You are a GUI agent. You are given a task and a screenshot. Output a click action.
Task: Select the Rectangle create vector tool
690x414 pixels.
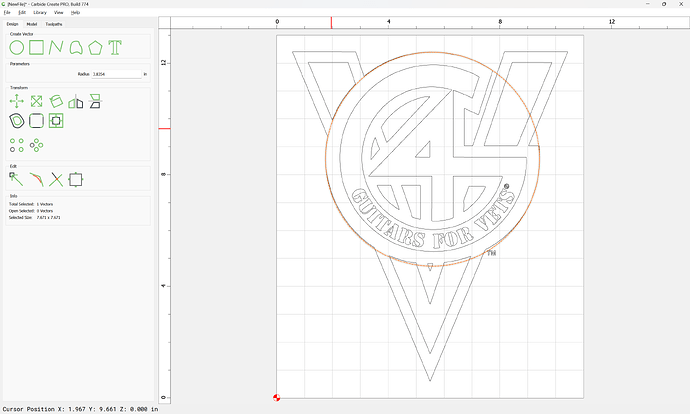(x=36, y=47)
